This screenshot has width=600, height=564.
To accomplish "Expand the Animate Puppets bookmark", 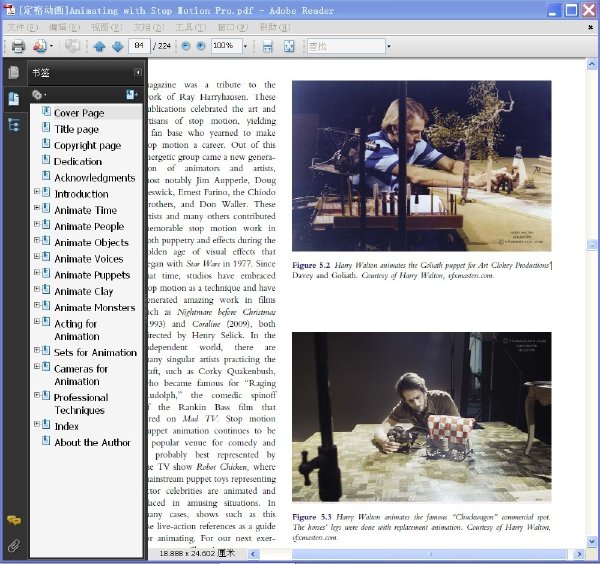I will (x=37, y=272).
